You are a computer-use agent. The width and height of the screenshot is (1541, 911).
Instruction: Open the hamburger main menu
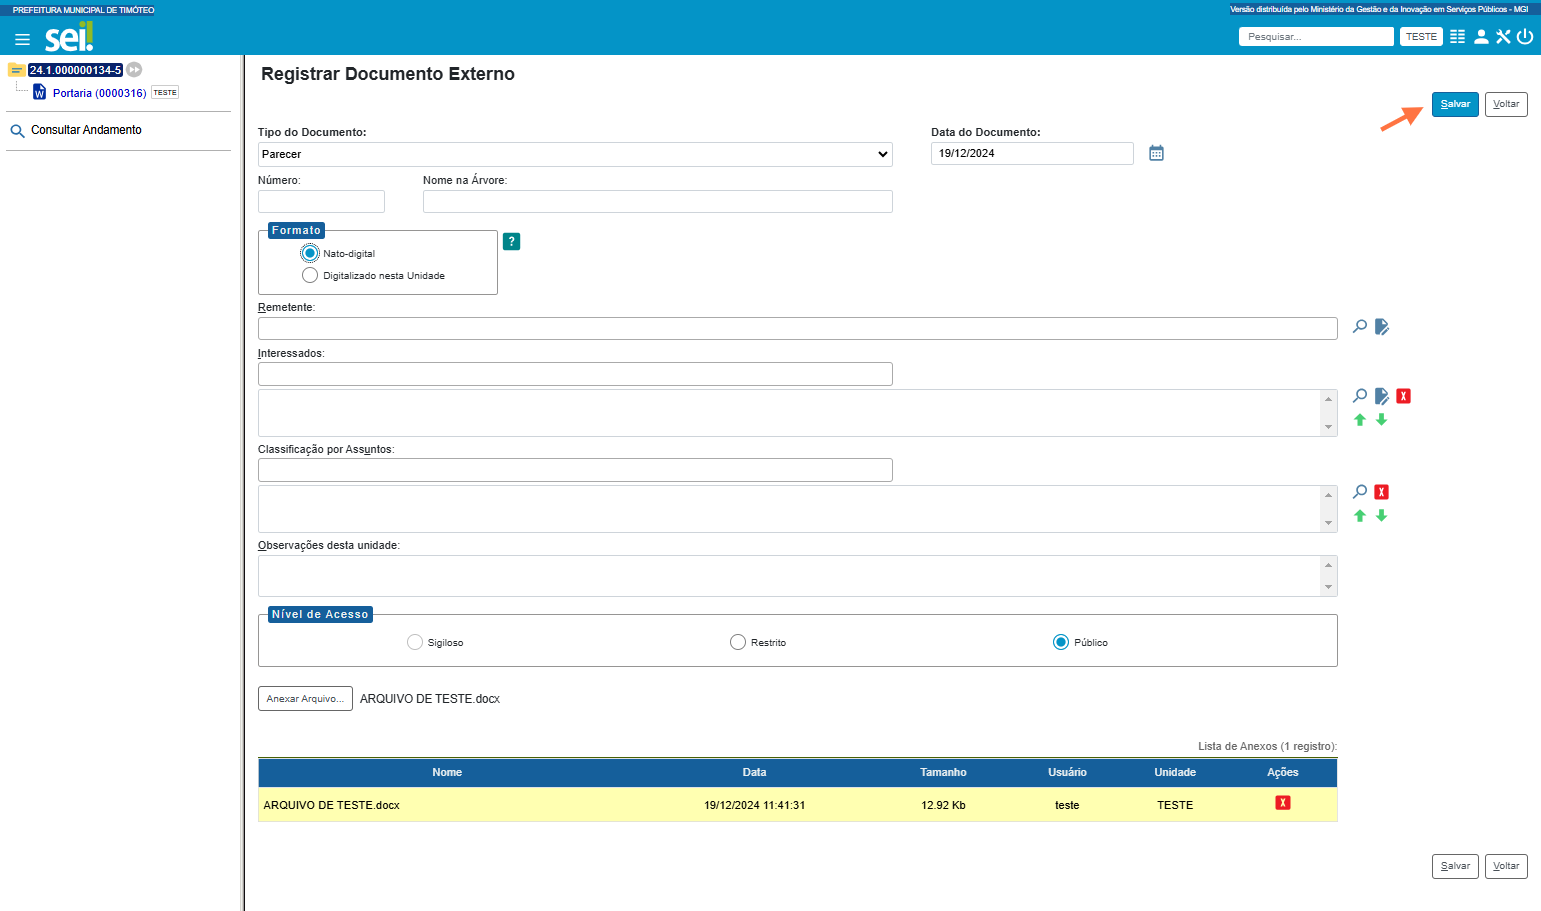click(x=22, y=40)
